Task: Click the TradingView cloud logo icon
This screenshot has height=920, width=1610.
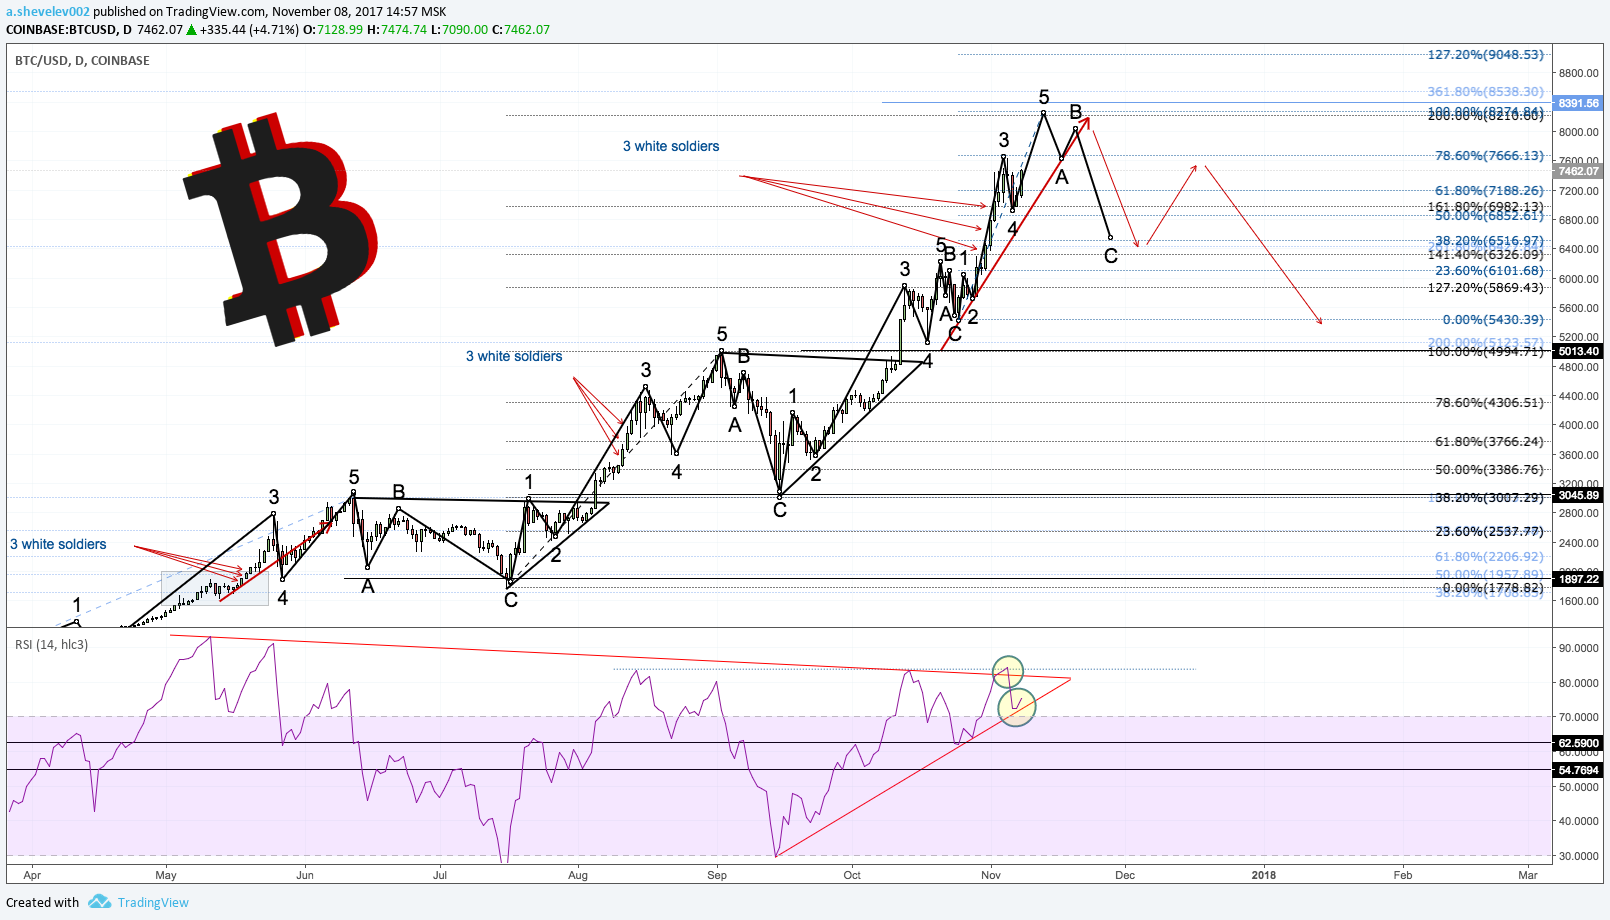Action: [x=99, y=901]
